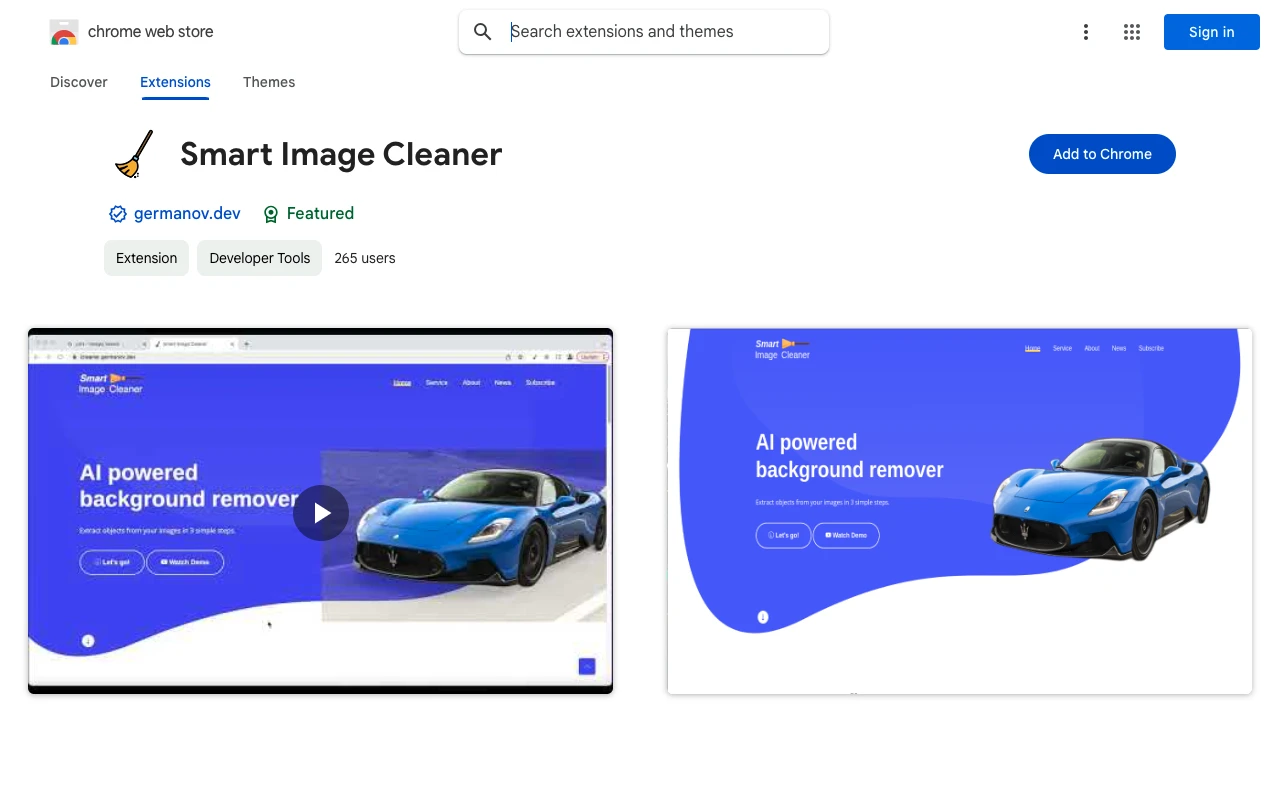
Task: Click the Add to Chrome button
Action: [x=1102, y=154]
